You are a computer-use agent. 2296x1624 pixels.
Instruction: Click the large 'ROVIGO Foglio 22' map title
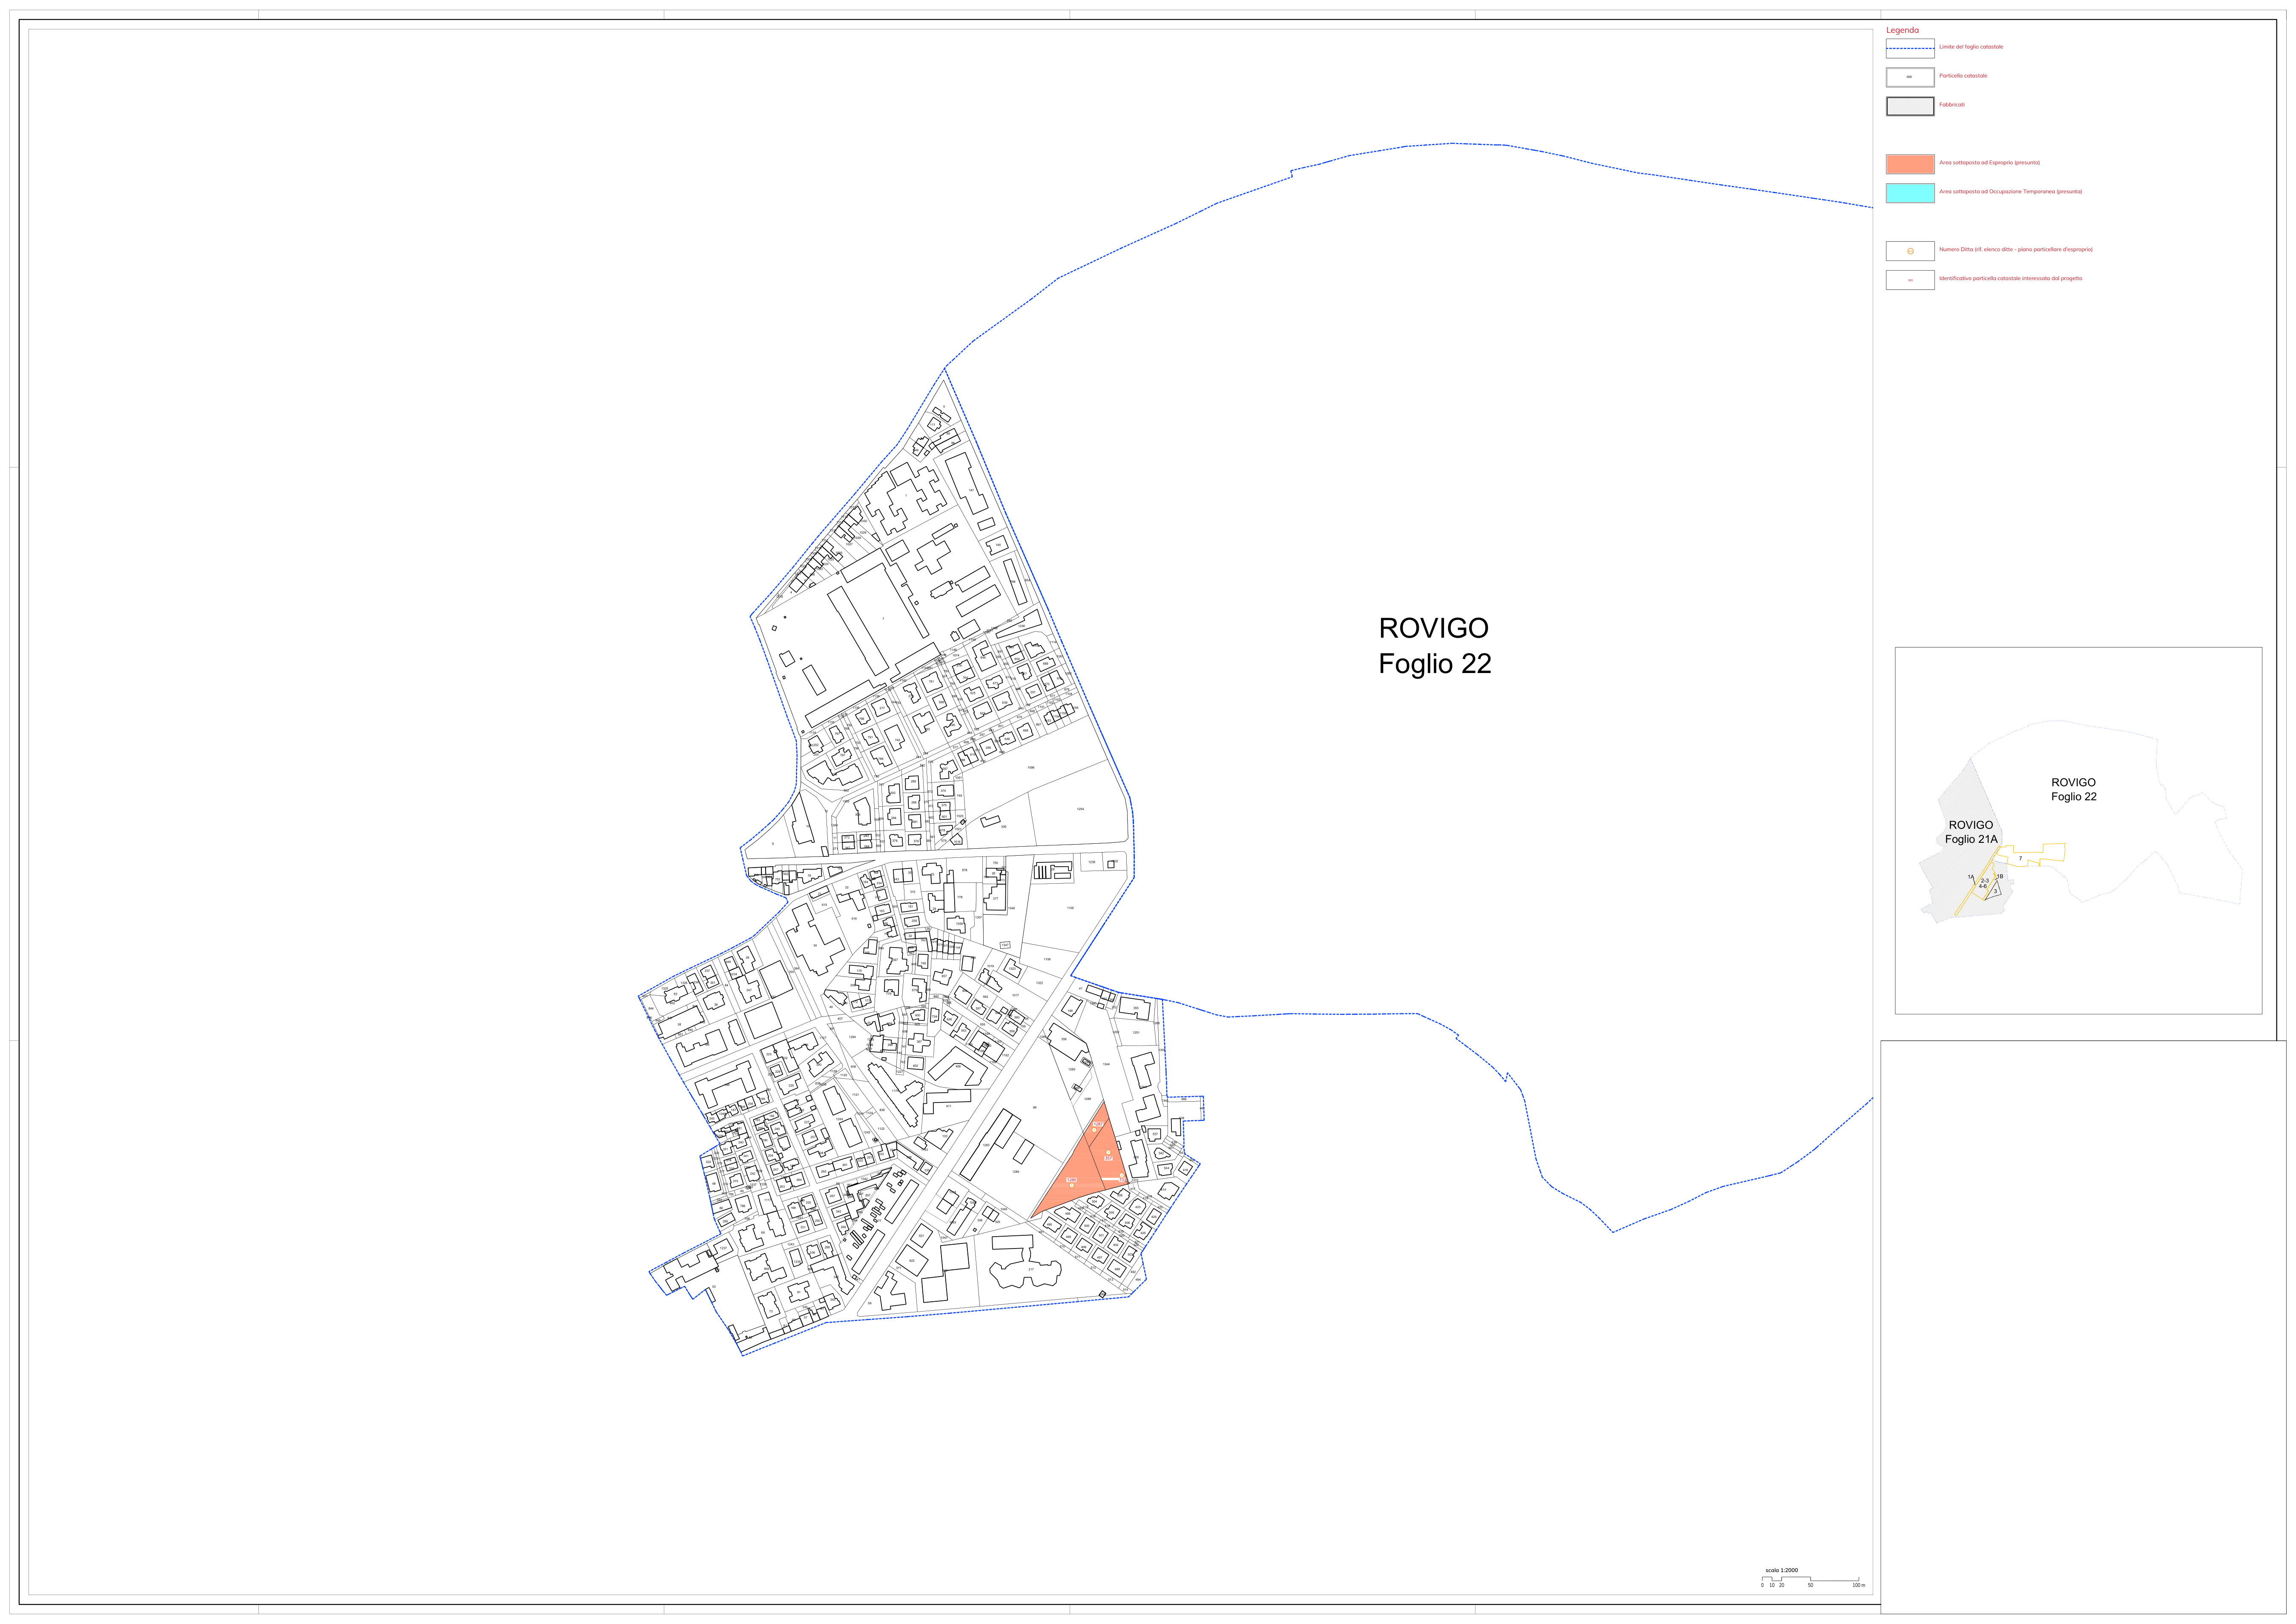coord(1434,646)
